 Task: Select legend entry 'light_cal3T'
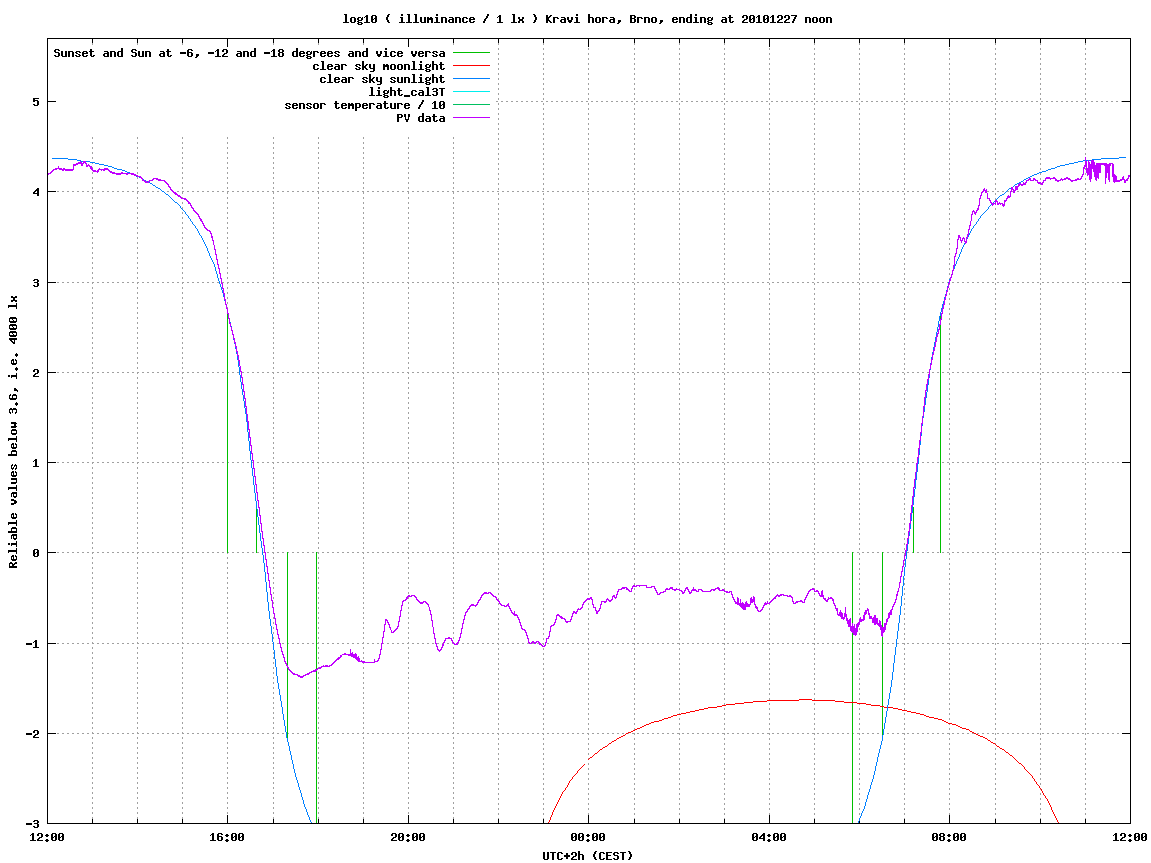[x=407, y=92]
